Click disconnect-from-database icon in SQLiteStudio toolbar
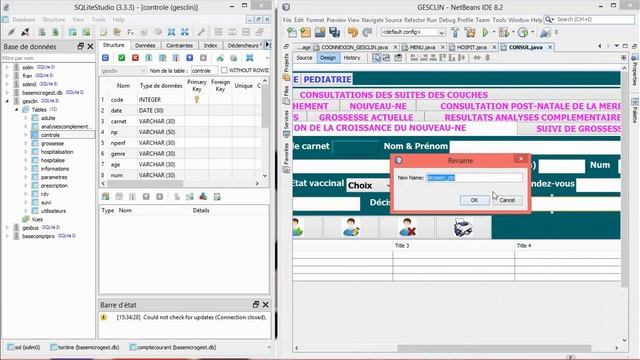This screenshot has width=640, height=360. pos(25,32)
